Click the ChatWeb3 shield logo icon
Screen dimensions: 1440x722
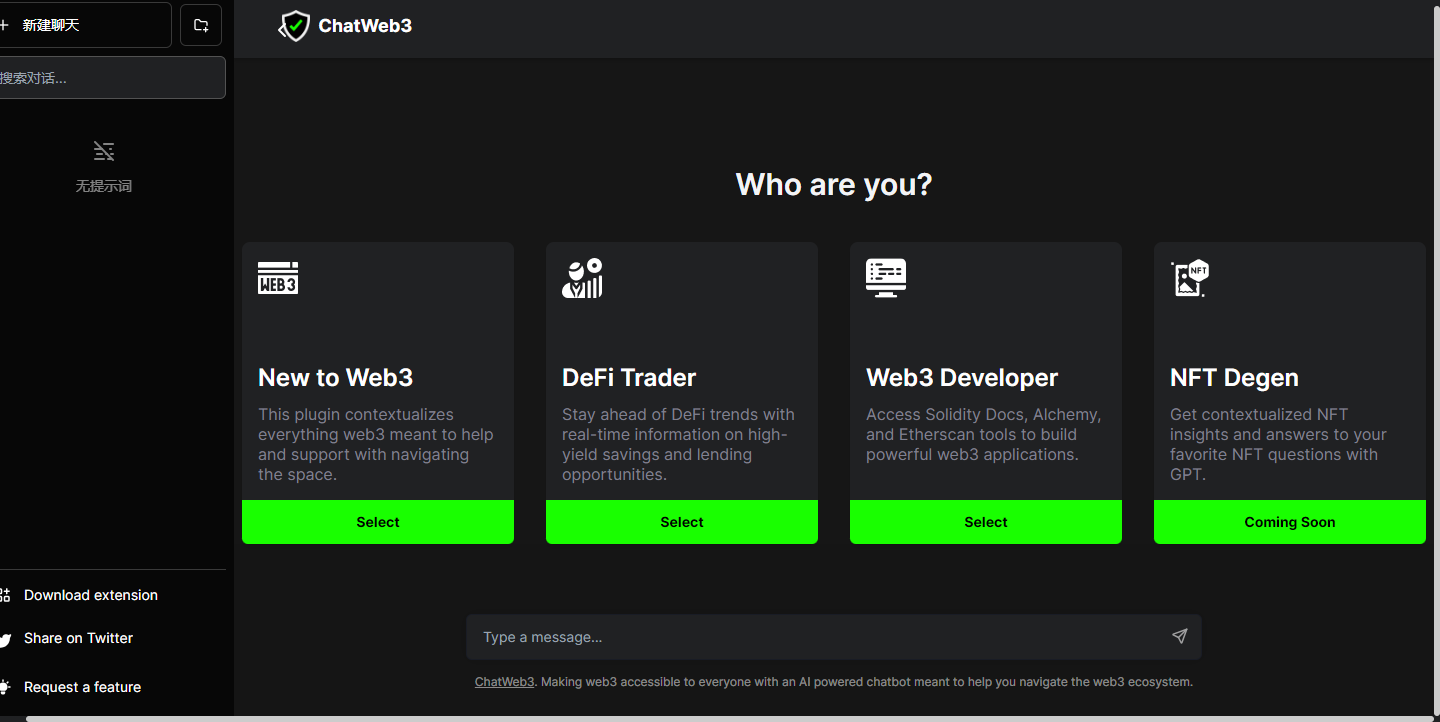click(294, 26)
